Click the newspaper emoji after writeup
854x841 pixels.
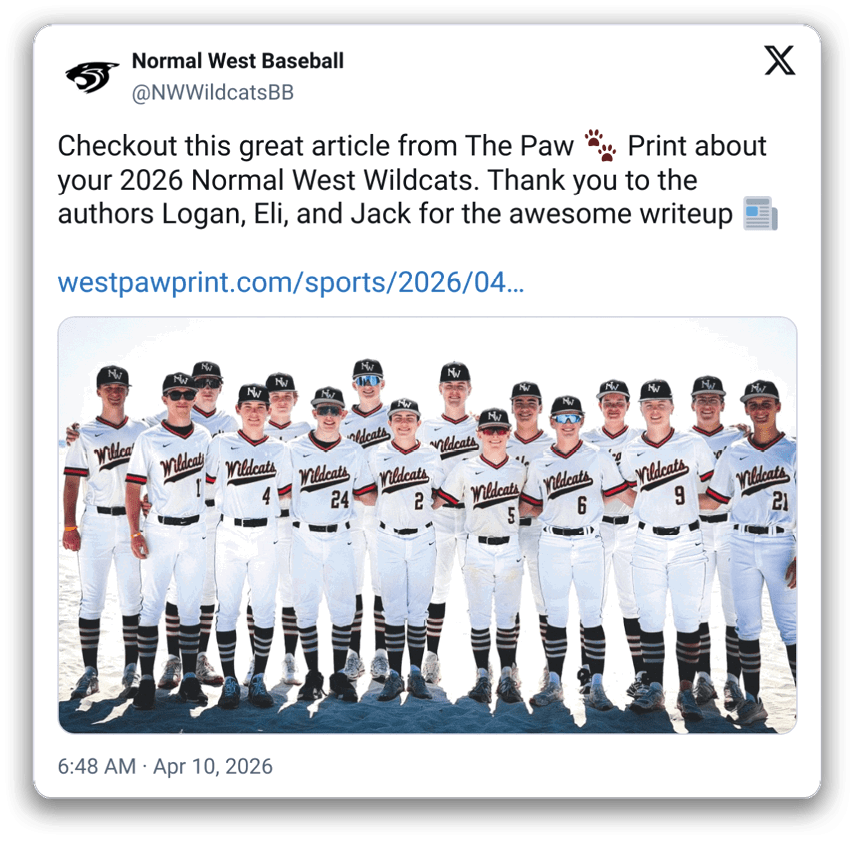(x=760, y=214)
